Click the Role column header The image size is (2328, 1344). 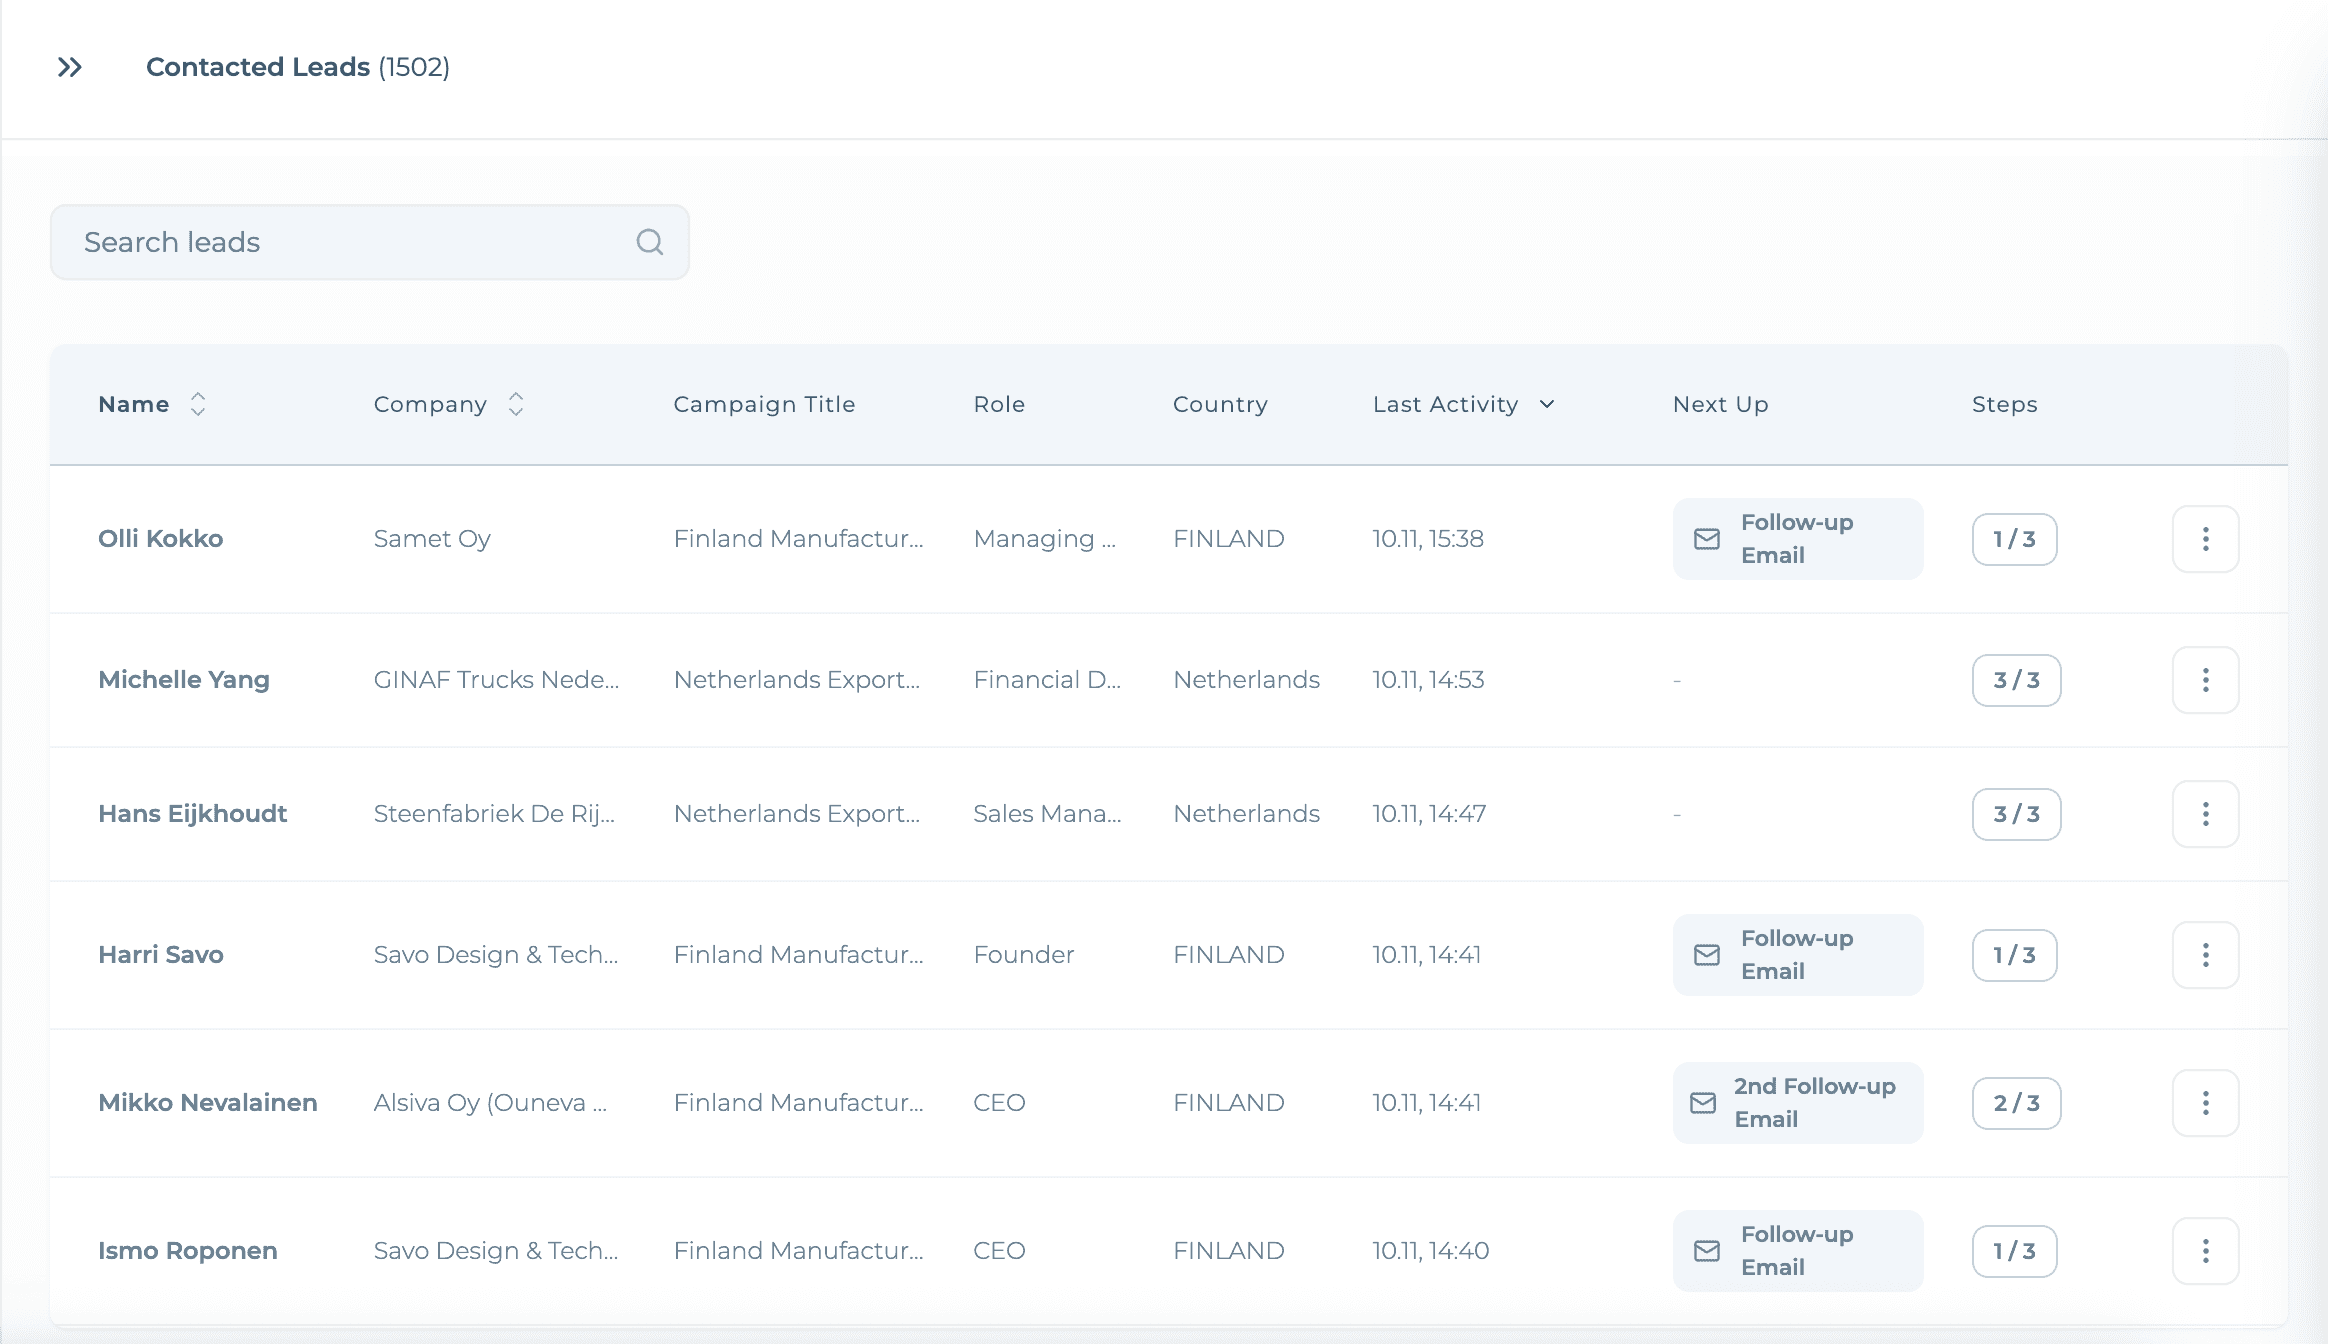pyautogui.click(x=999, y=404)
